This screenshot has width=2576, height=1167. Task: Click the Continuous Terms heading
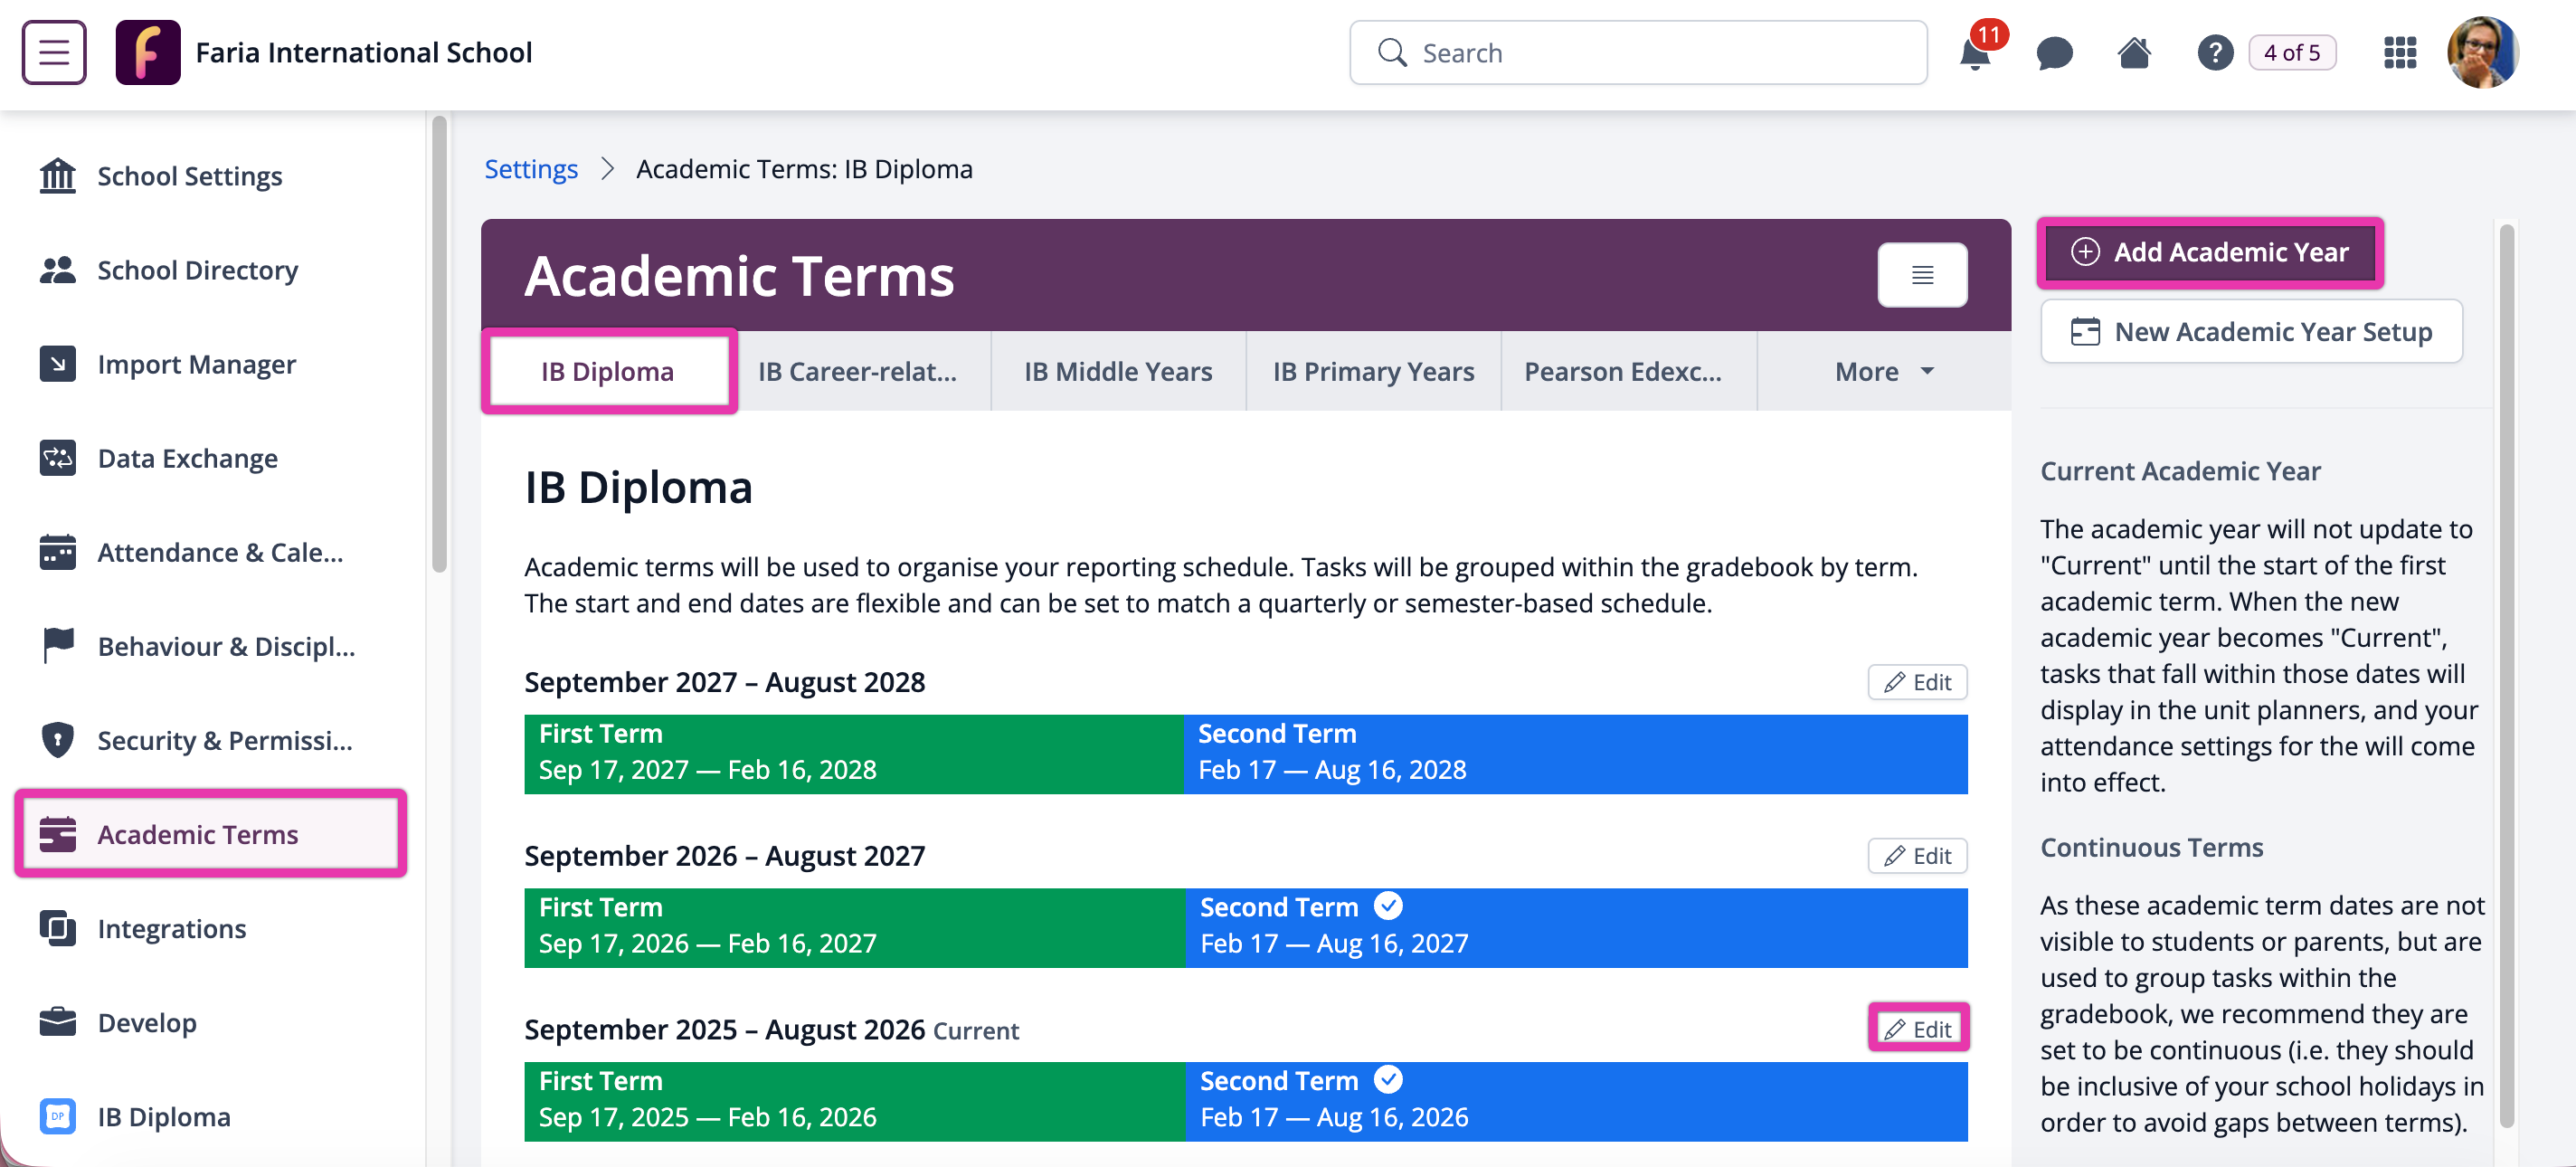[x=2151, y=847]
